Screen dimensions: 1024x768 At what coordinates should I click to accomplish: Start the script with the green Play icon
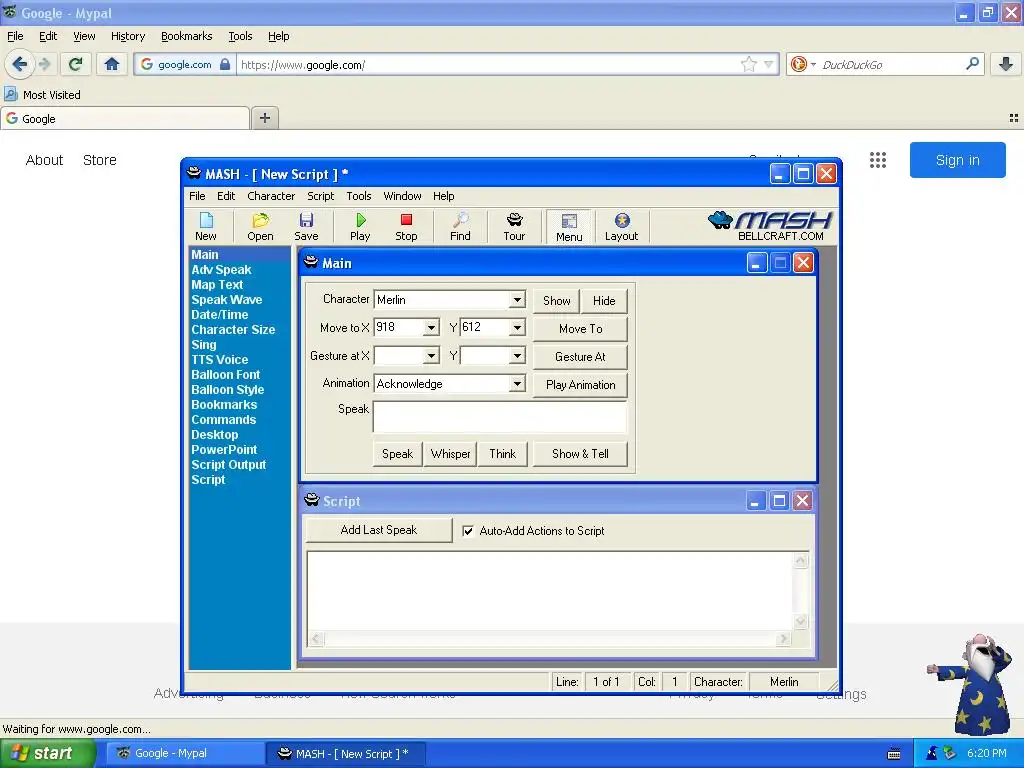pyautogui.click(x=360, y=227)
